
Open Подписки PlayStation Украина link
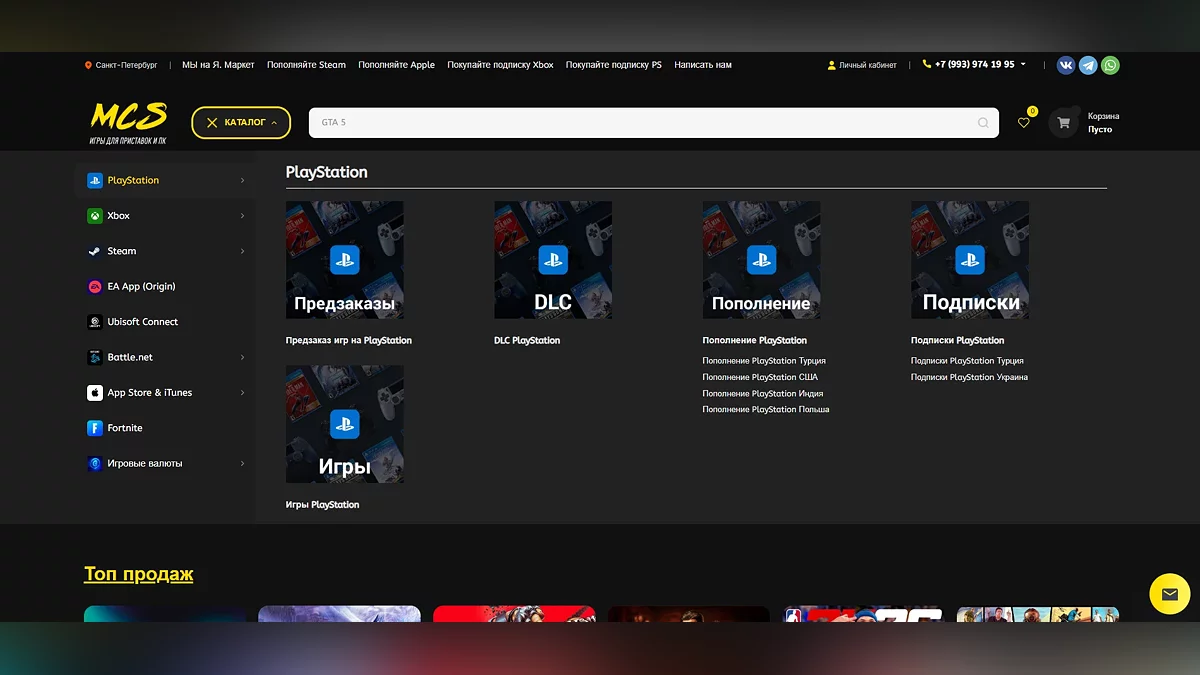pos(969,377)
